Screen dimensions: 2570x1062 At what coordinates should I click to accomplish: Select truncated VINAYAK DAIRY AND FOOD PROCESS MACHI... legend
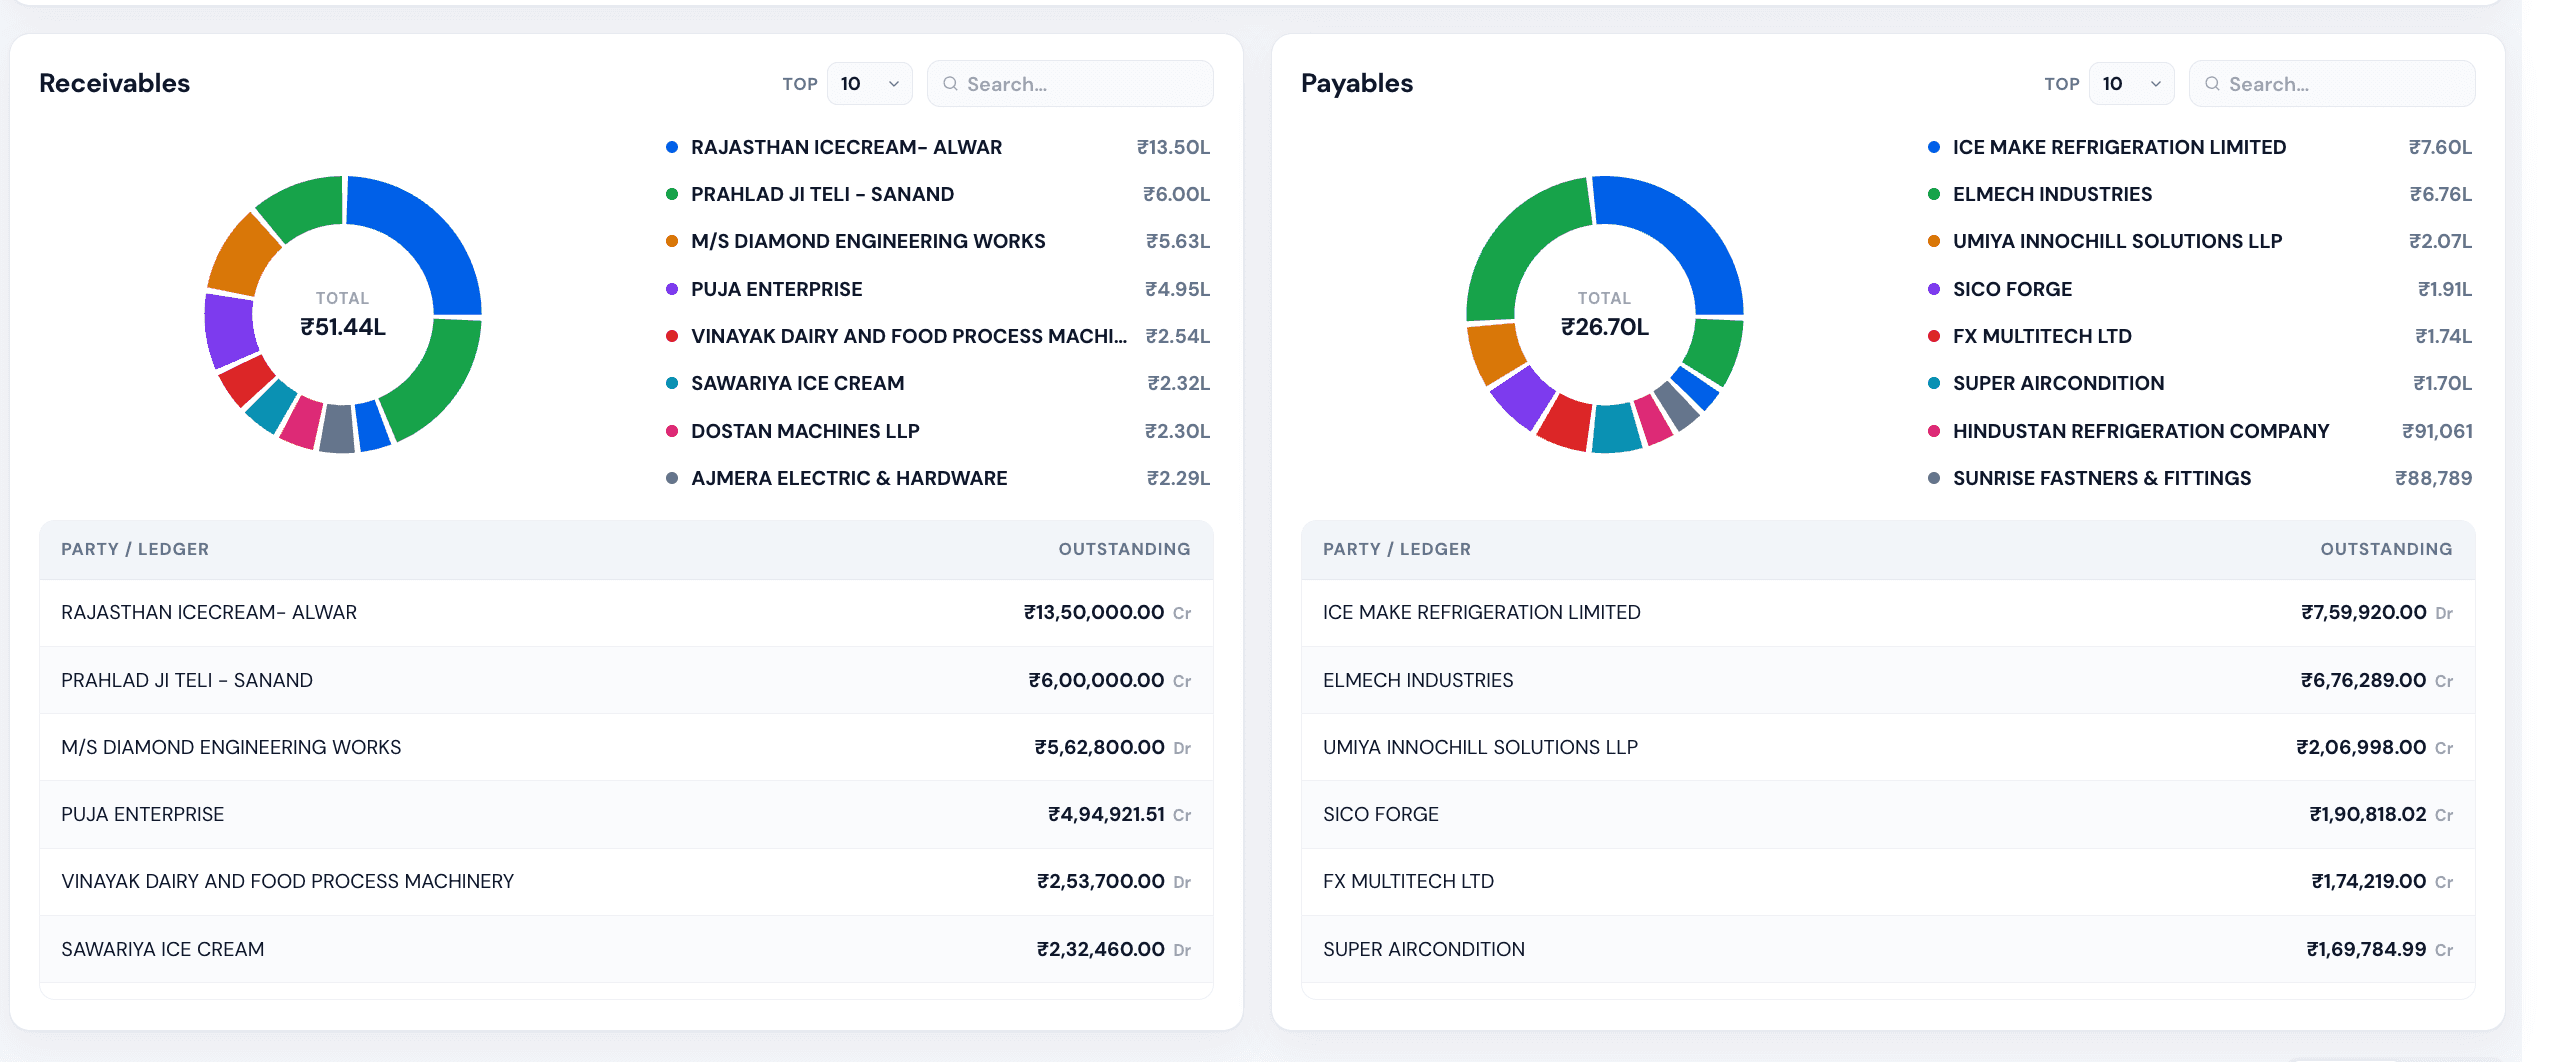(938, 336)
